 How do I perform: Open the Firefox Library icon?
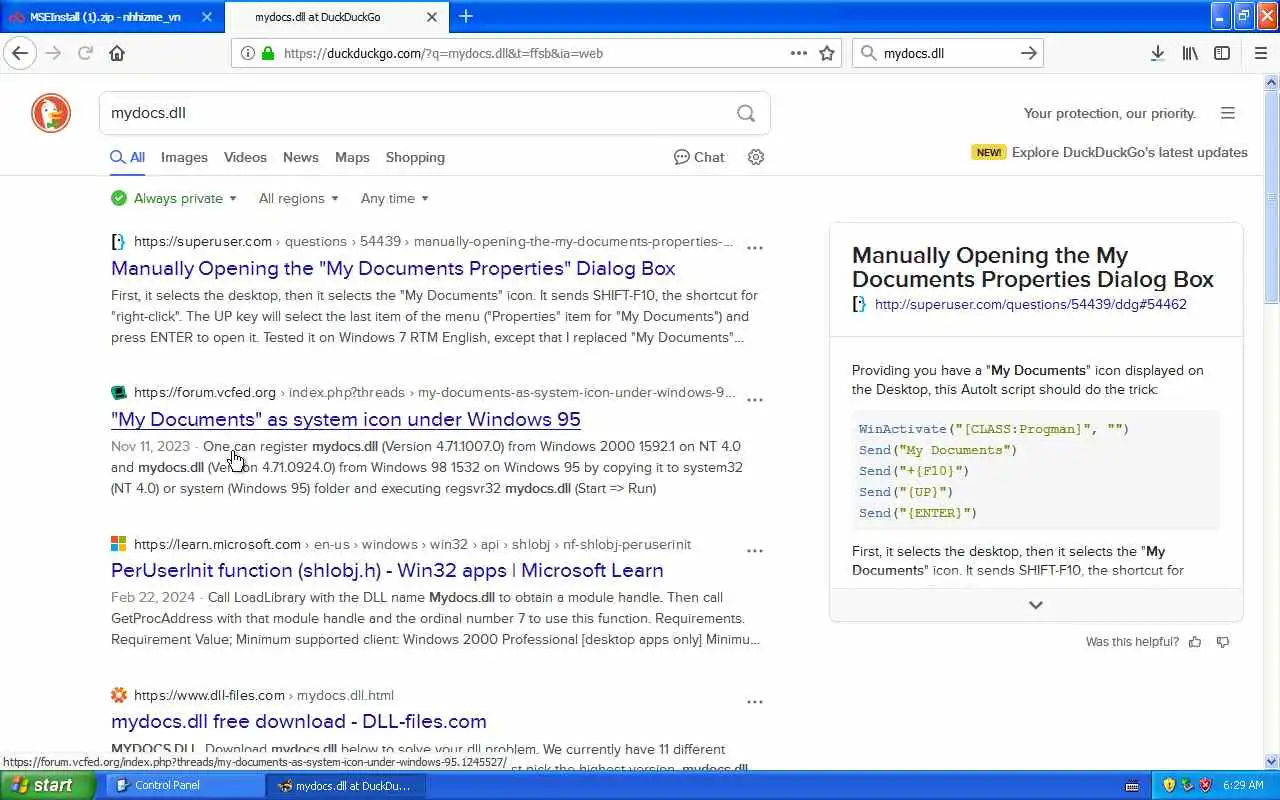(1190, 53)
